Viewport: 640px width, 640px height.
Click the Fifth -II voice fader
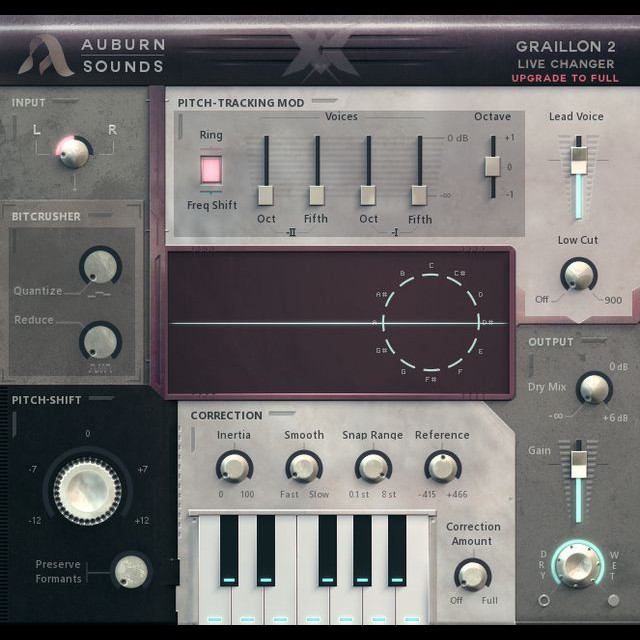[317, 196]
